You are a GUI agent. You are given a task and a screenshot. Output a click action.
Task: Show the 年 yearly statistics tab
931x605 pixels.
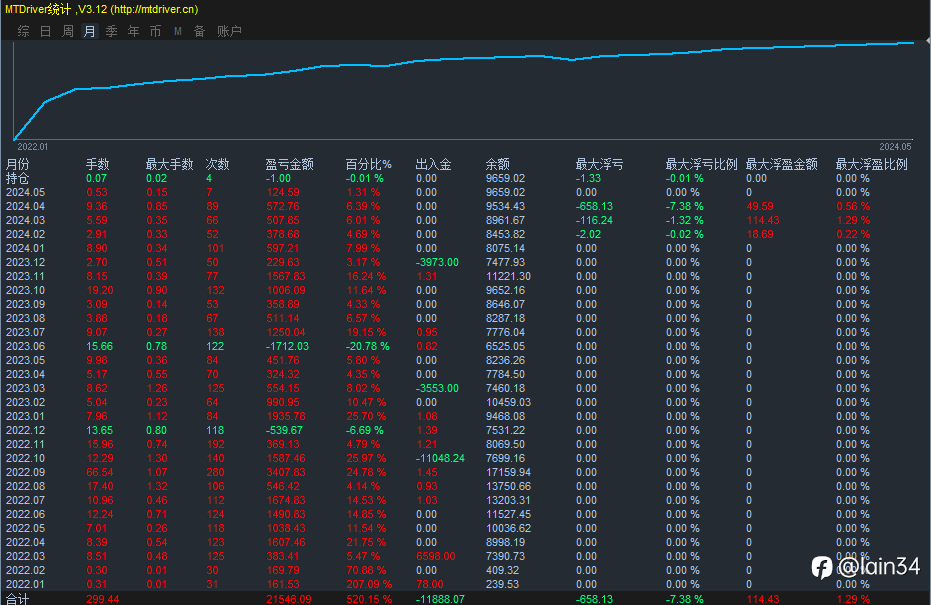pos(134,31)
